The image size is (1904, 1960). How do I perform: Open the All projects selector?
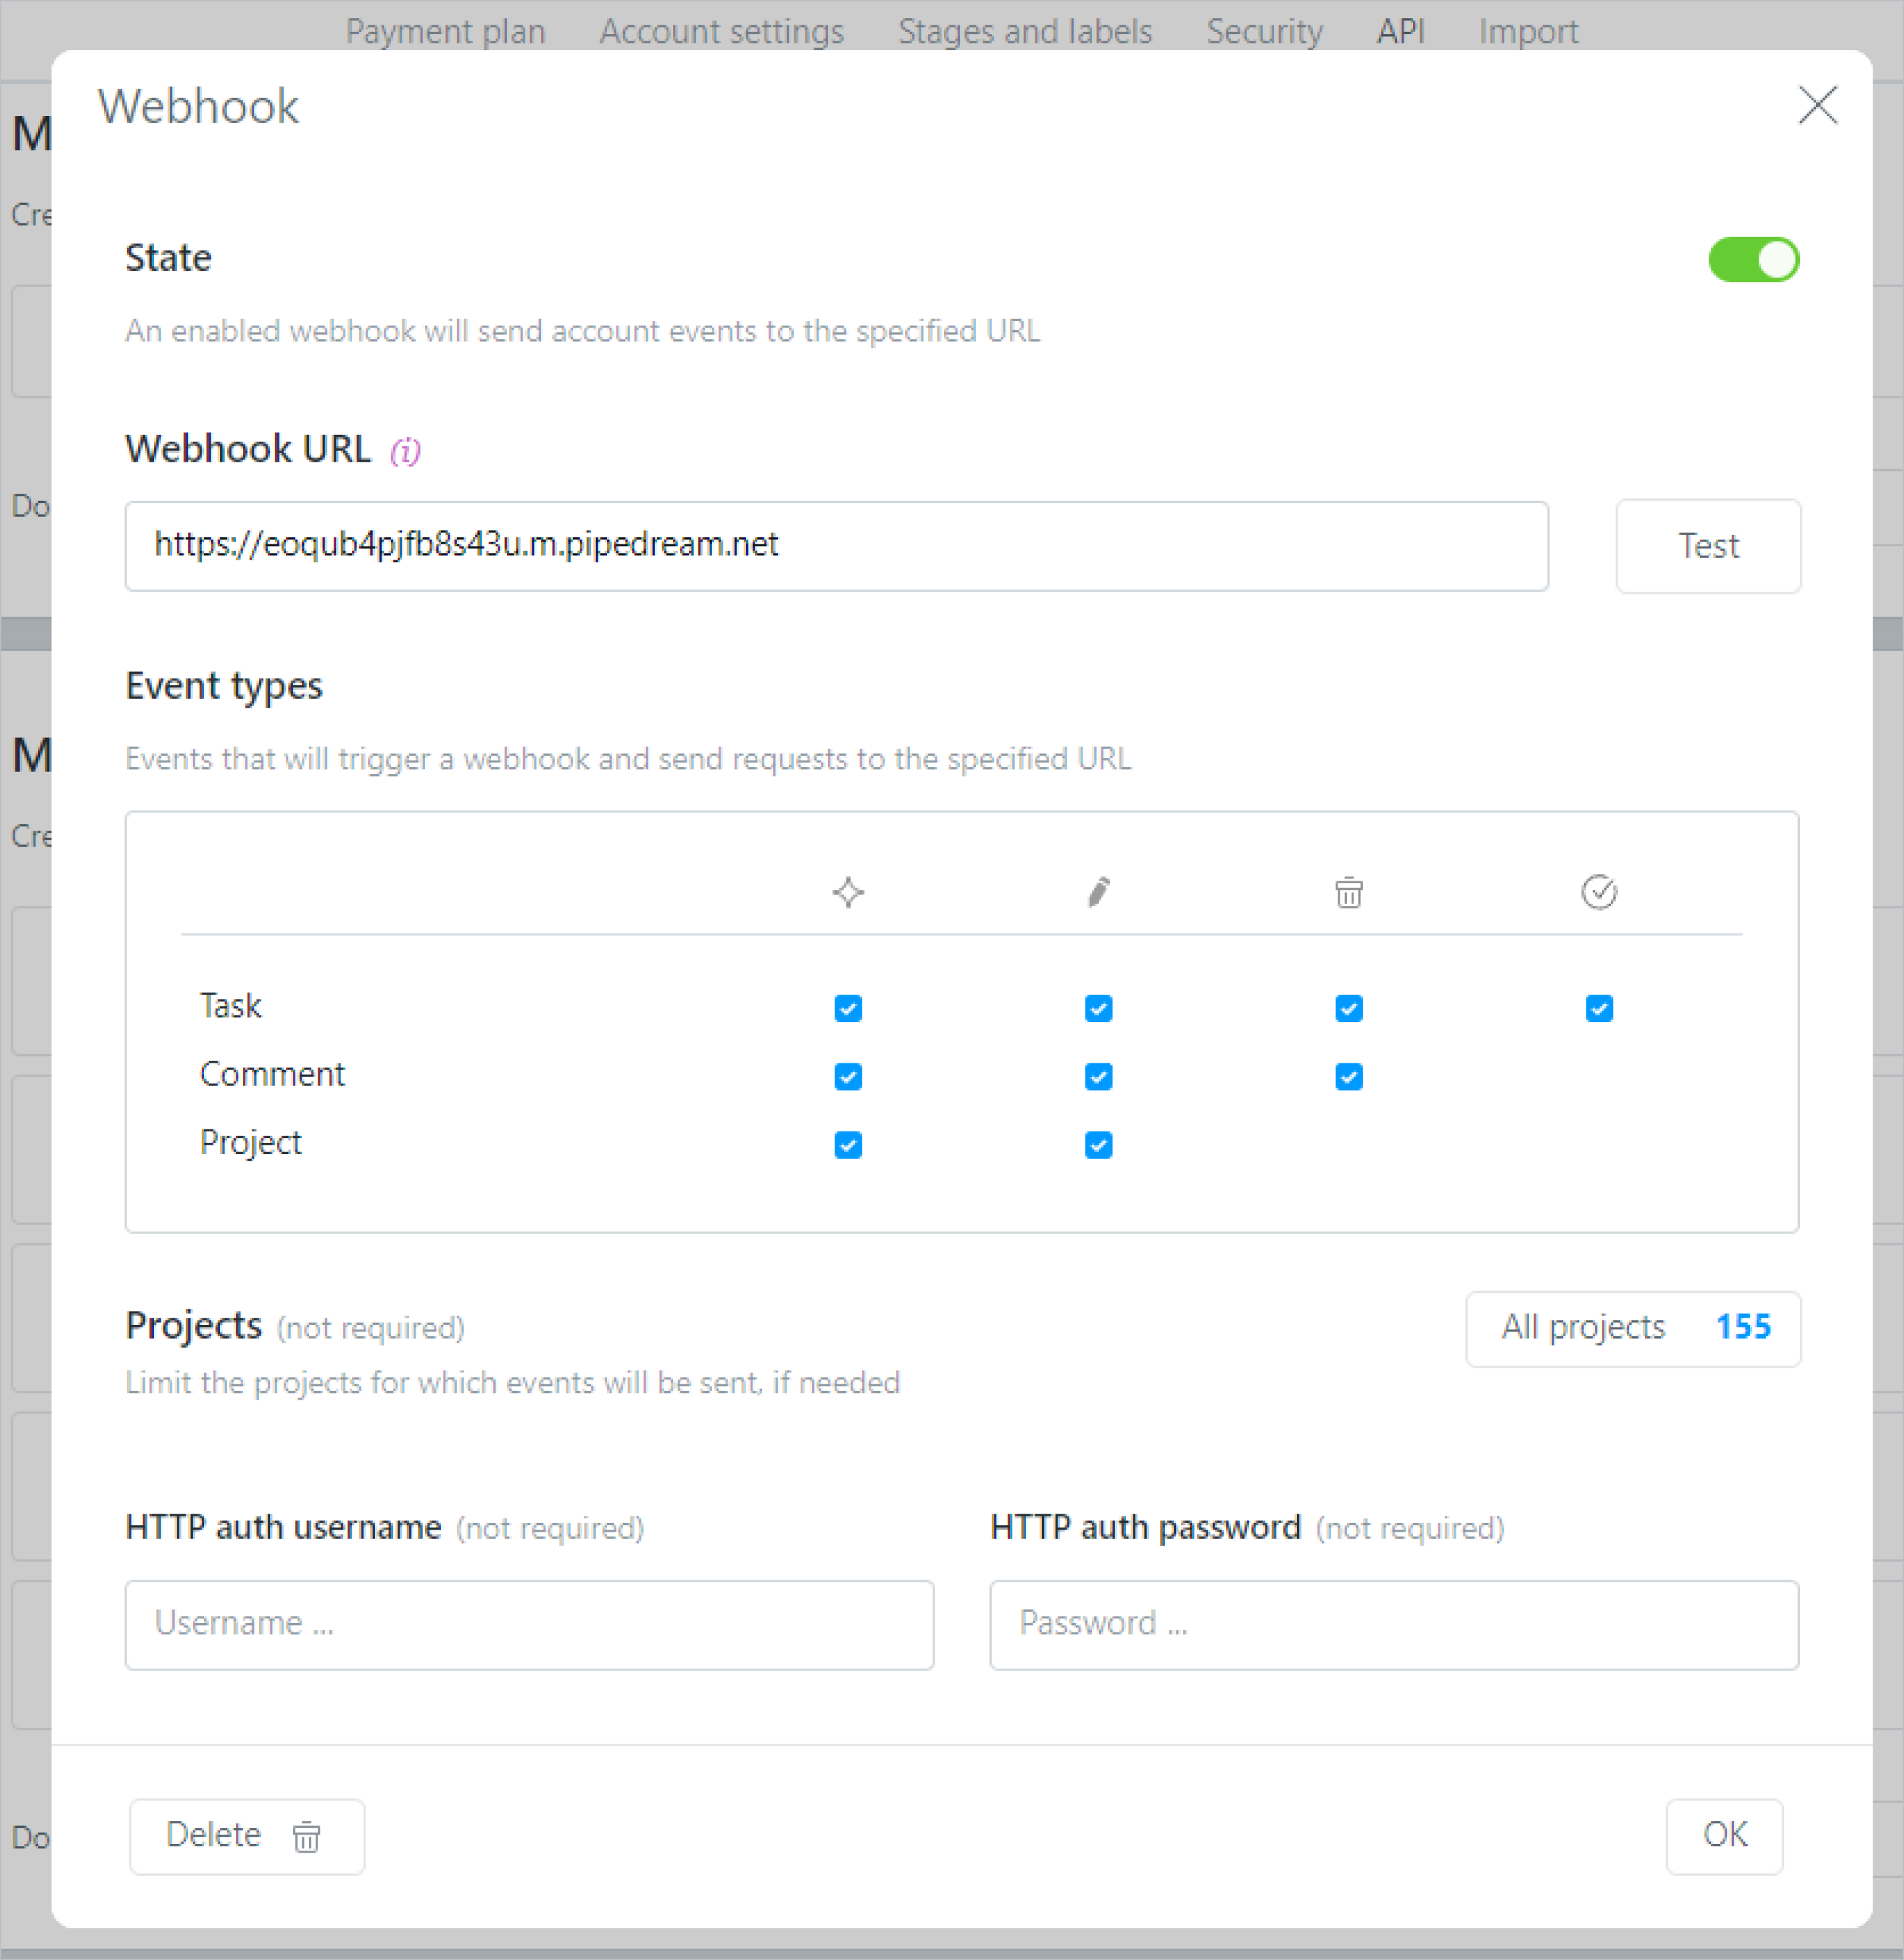point(1632,1329)
